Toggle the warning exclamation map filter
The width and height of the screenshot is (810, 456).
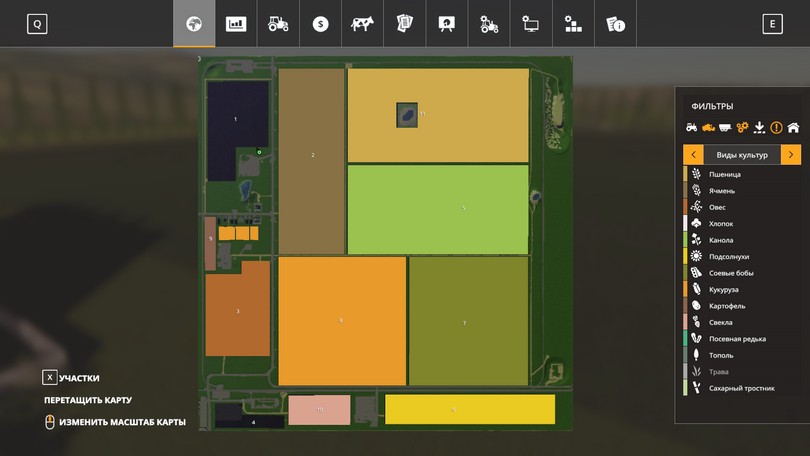[776, 127]
